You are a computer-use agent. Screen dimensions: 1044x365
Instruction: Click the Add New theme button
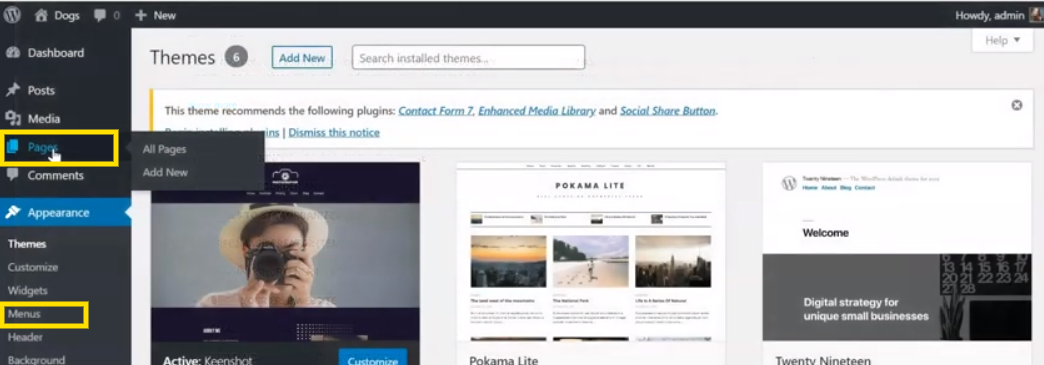[302, 57]
